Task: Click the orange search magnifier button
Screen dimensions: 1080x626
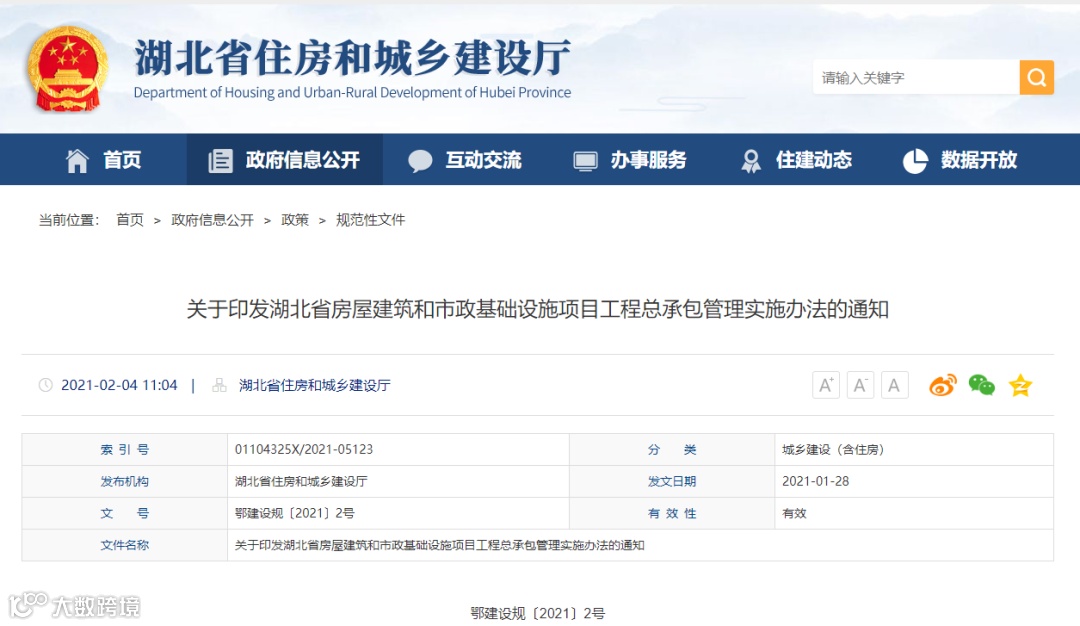Action: (1037, 77)
